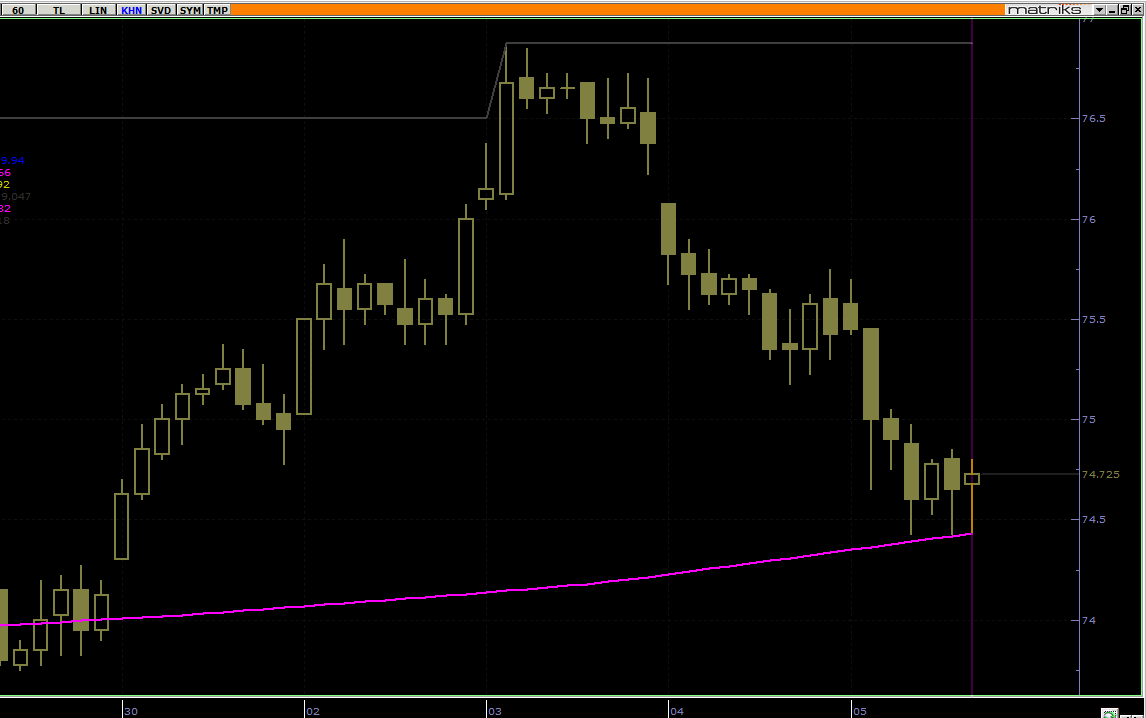Click the TMP template button

click(217, 10)
